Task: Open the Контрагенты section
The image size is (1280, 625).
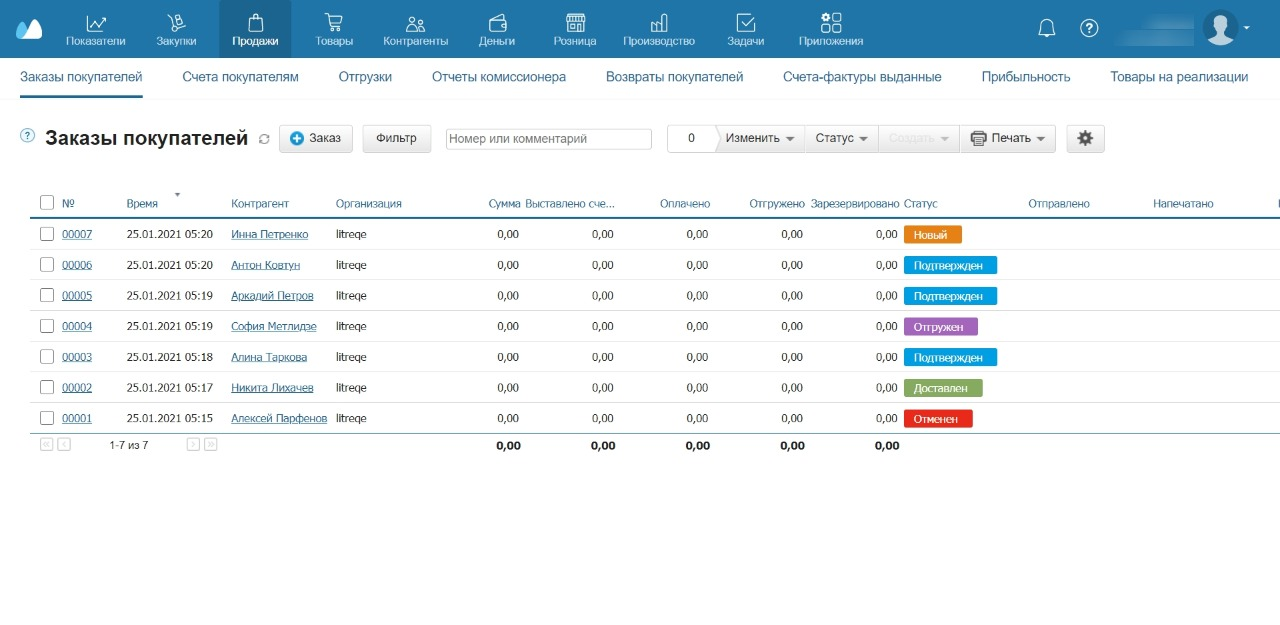Action: coord(416,29)
